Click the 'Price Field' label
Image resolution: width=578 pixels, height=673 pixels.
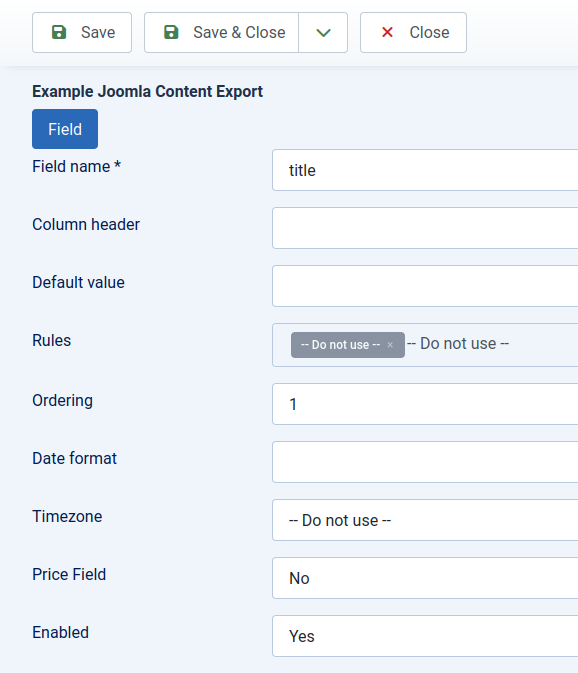pyautogui.click(x=69, y=574)
